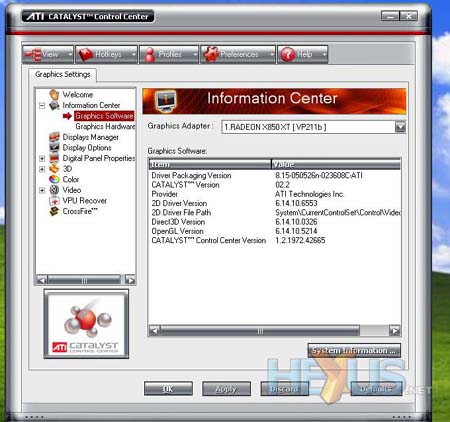Select the Graphics Settings tab
This screenshot has width=450, height=422.
tap(63, 74)
